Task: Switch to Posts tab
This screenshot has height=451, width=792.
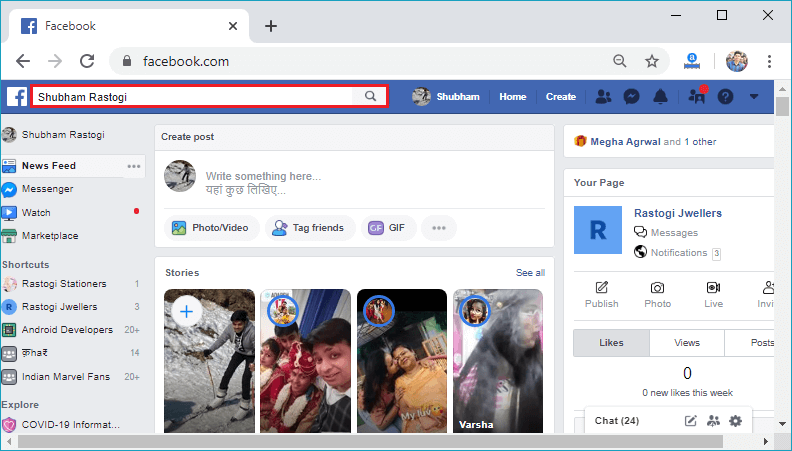Action: coord(750,343)
